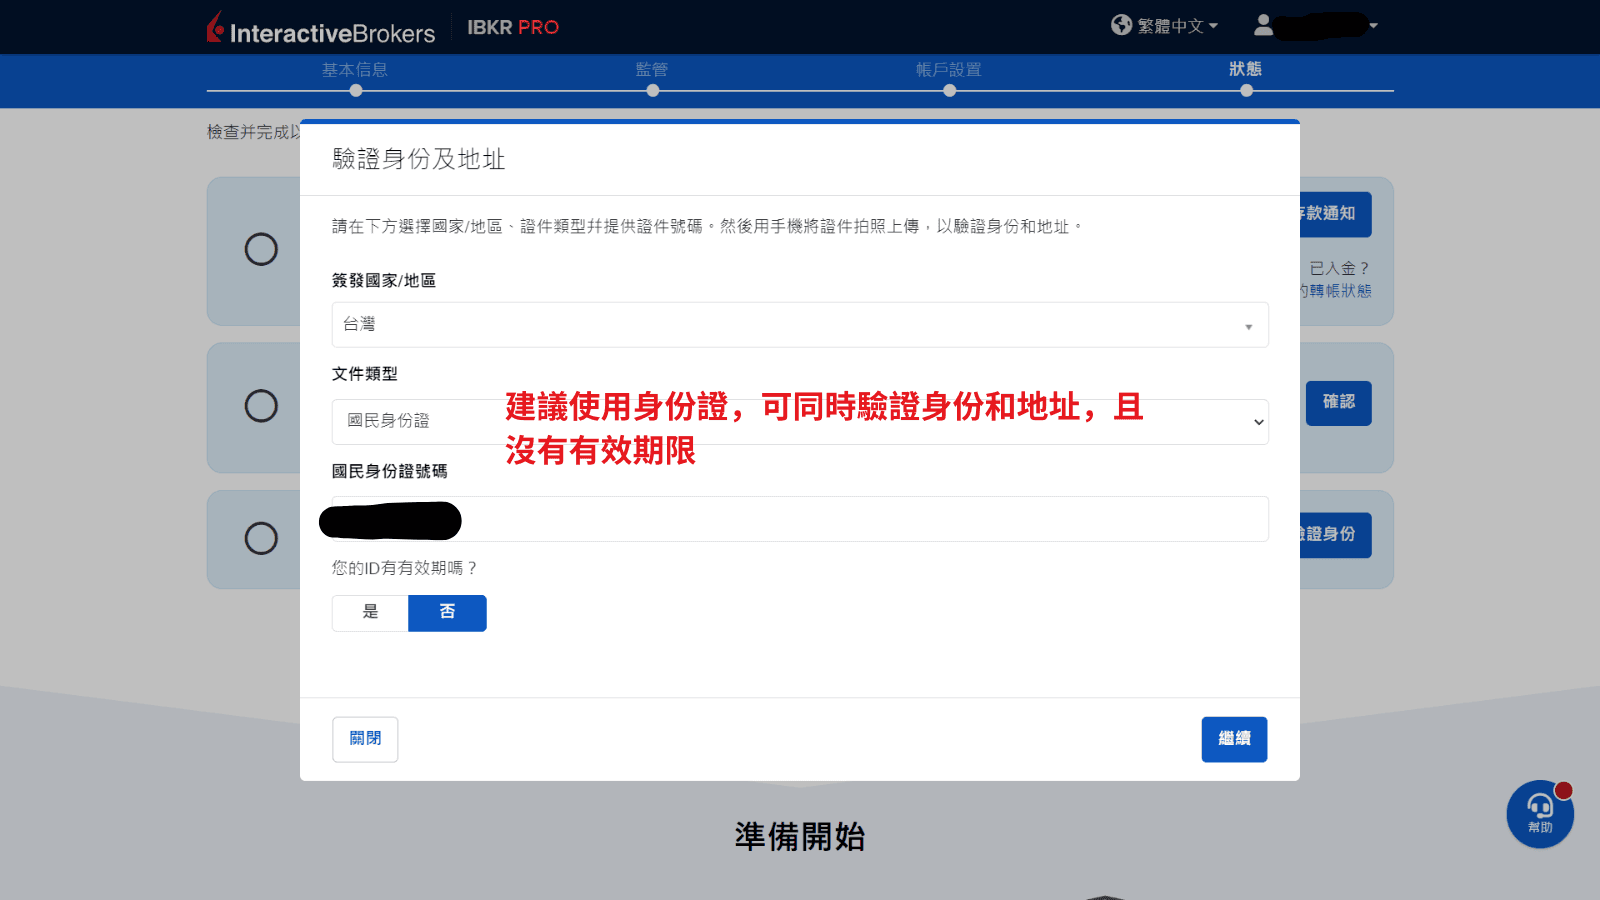The width and height of the screenshot is (1600, 900).
Task: Click the 狀態 progress step dot
Action: [x=1246, y=89]
